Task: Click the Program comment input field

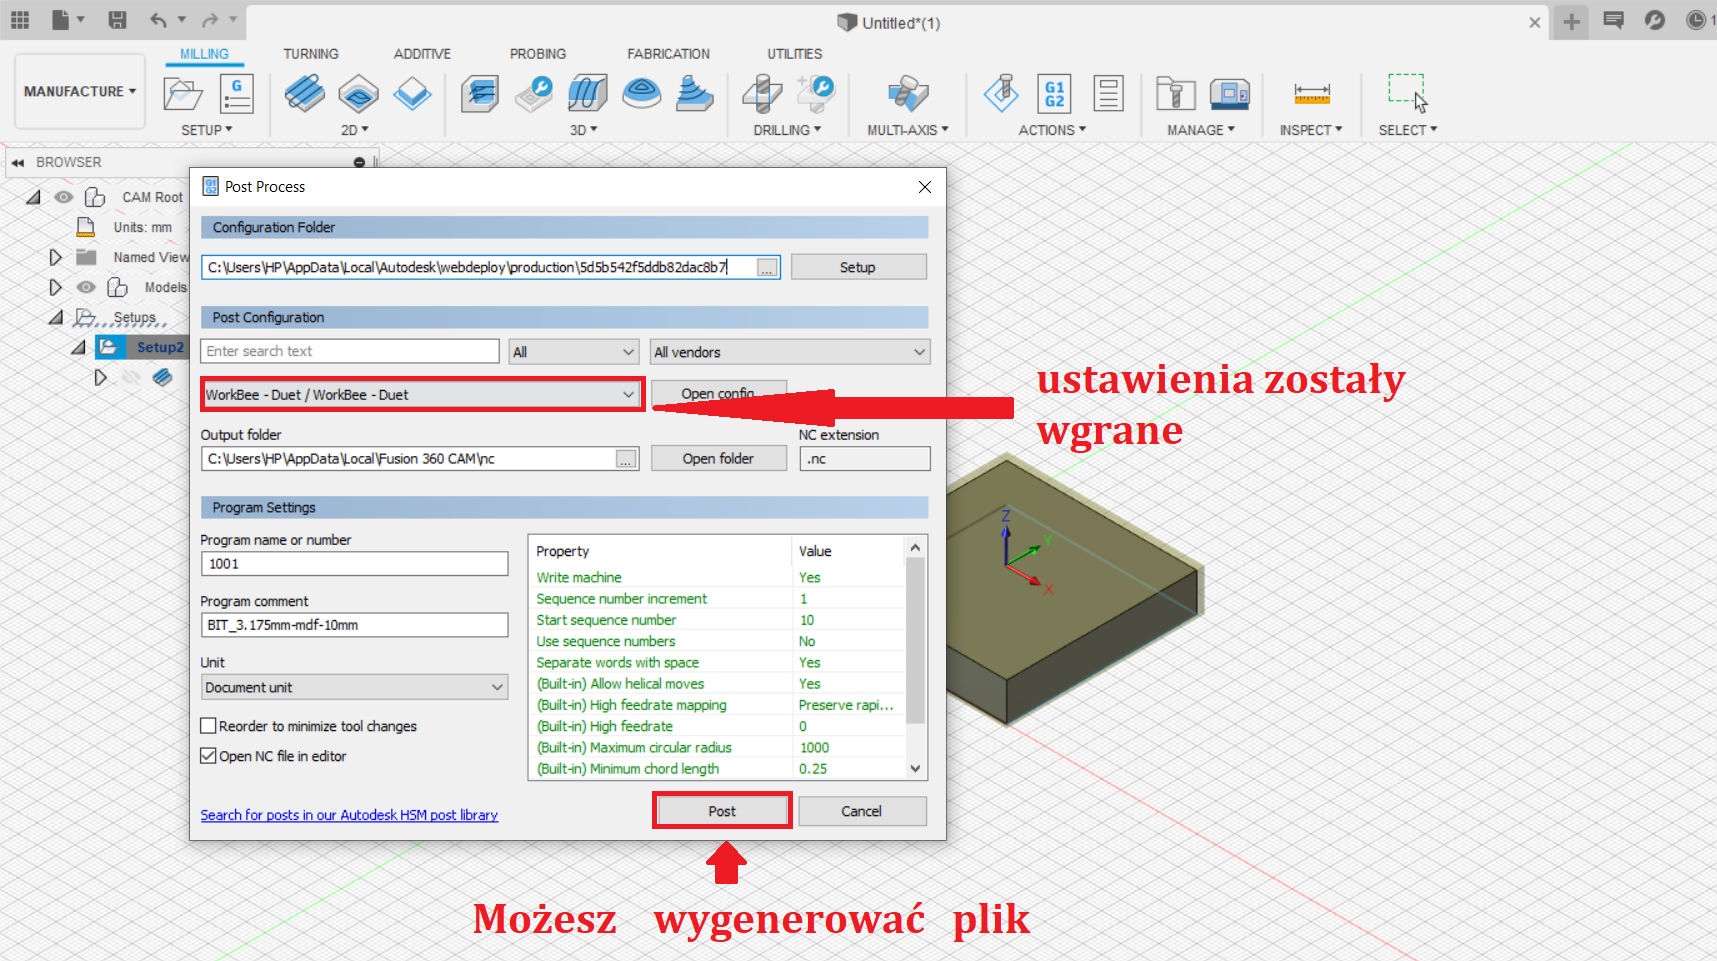Action: coord(354,625)
